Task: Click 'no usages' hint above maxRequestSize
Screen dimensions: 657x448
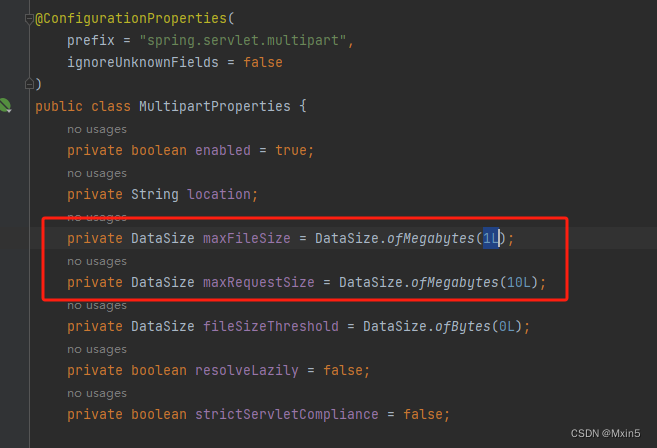Action: tap(97, 262)
